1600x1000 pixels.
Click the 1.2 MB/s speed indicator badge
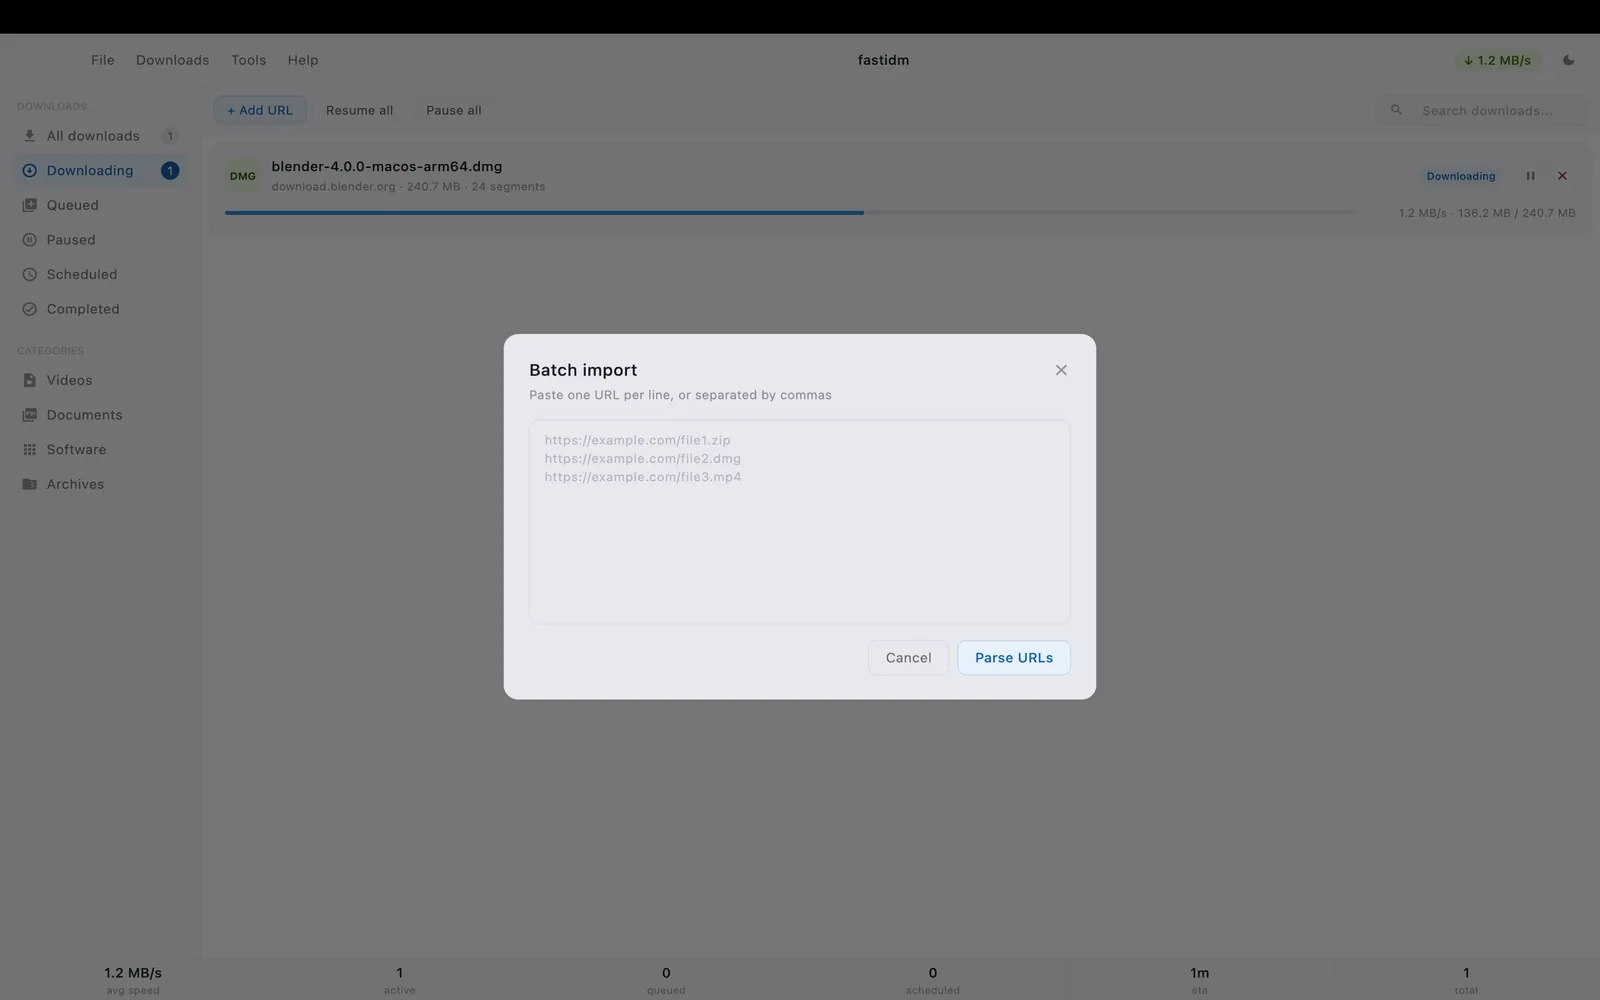[1497, 60]
